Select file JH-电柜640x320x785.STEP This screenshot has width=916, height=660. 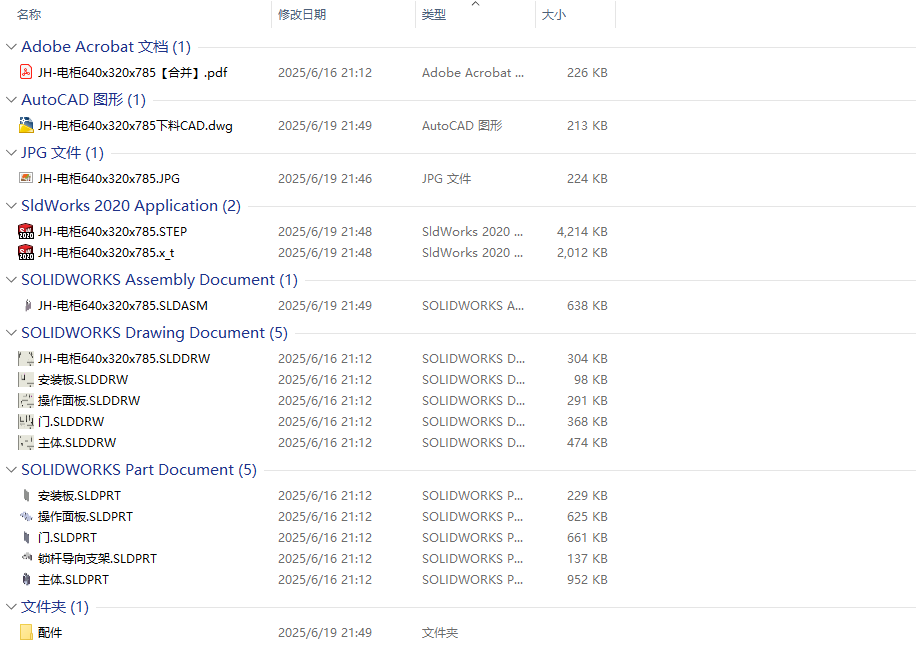tap(112, 231)
